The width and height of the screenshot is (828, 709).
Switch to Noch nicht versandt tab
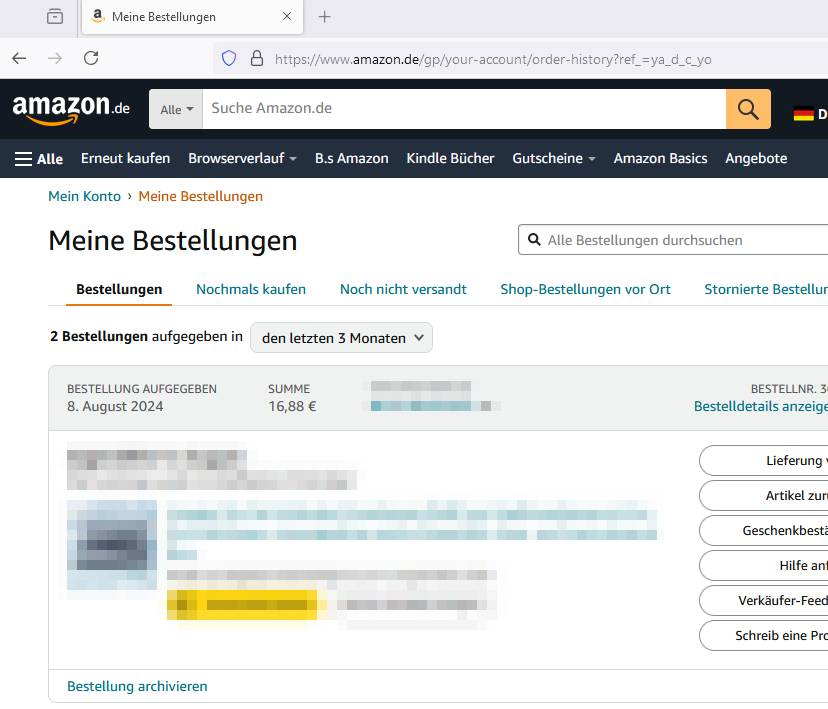(403, 289)
